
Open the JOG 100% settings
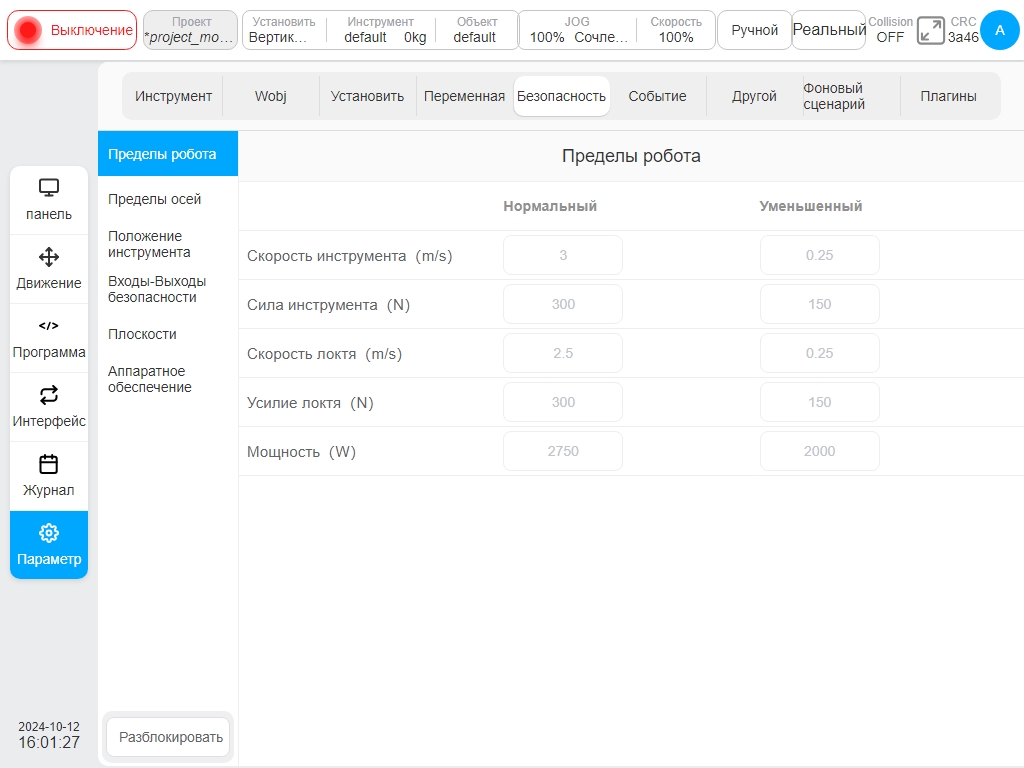tap(577, 30)
